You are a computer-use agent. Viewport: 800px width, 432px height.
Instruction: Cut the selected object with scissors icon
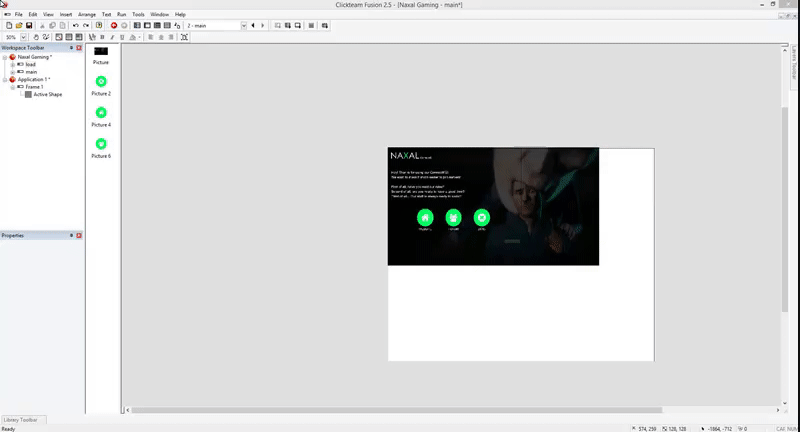point(42,26)
